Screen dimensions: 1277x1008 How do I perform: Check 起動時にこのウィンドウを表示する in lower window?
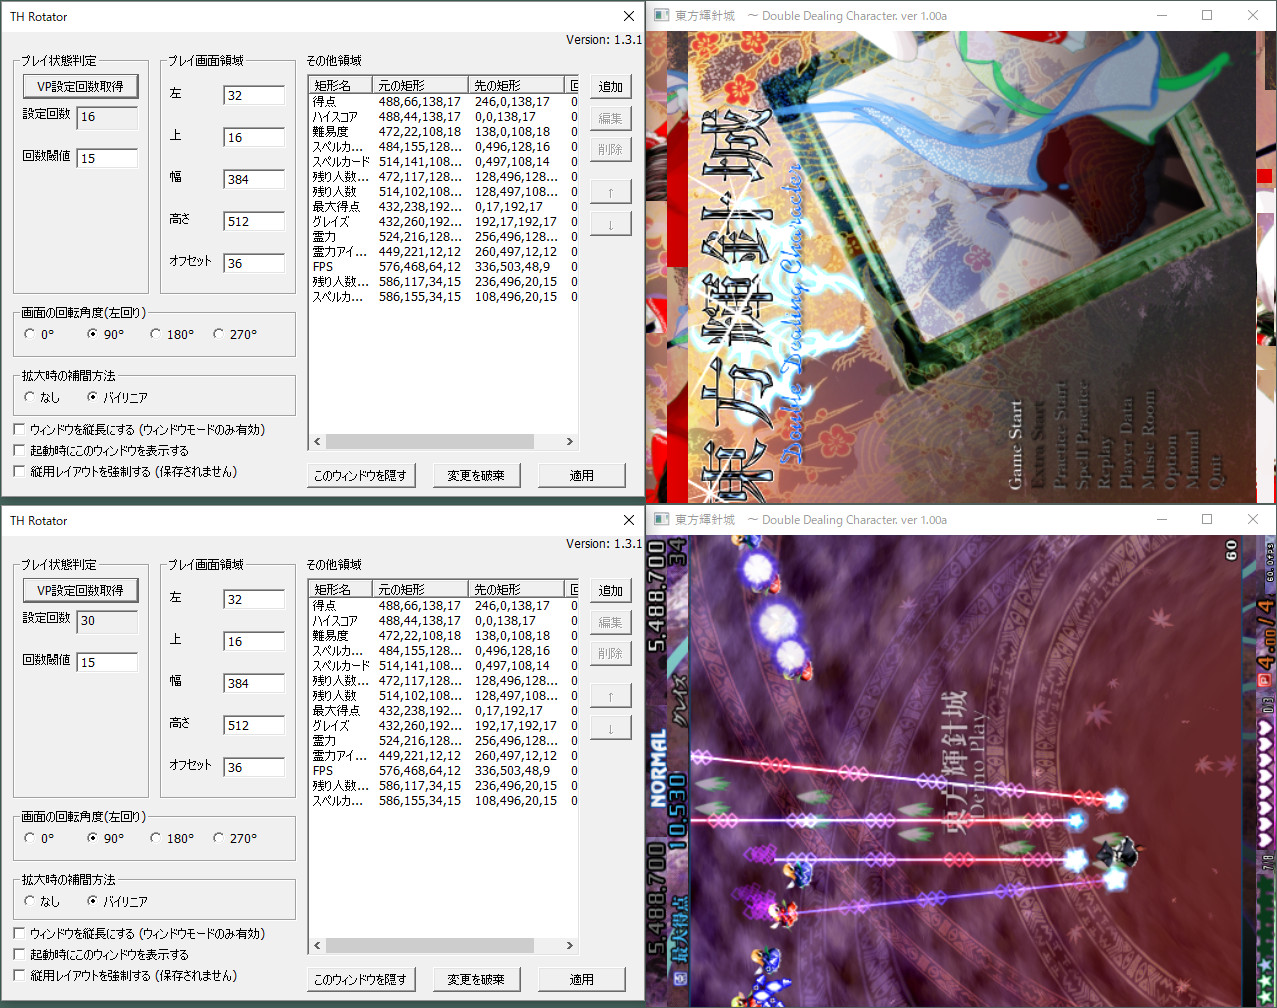click(x=20, y=954)
